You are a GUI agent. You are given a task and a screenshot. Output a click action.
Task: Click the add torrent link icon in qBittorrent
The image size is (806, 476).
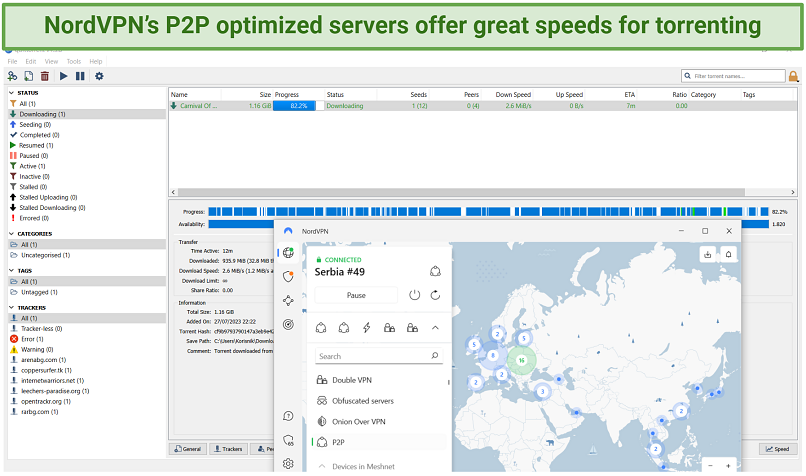(12, 76)
